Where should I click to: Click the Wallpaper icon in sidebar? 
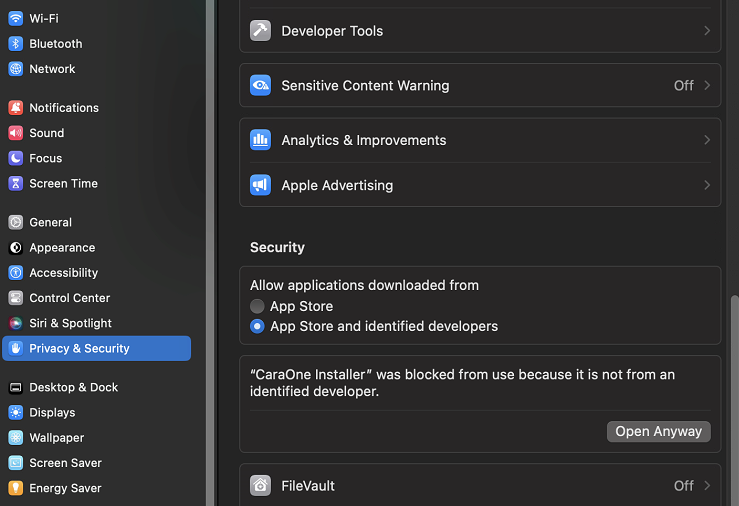coord(16,438)
